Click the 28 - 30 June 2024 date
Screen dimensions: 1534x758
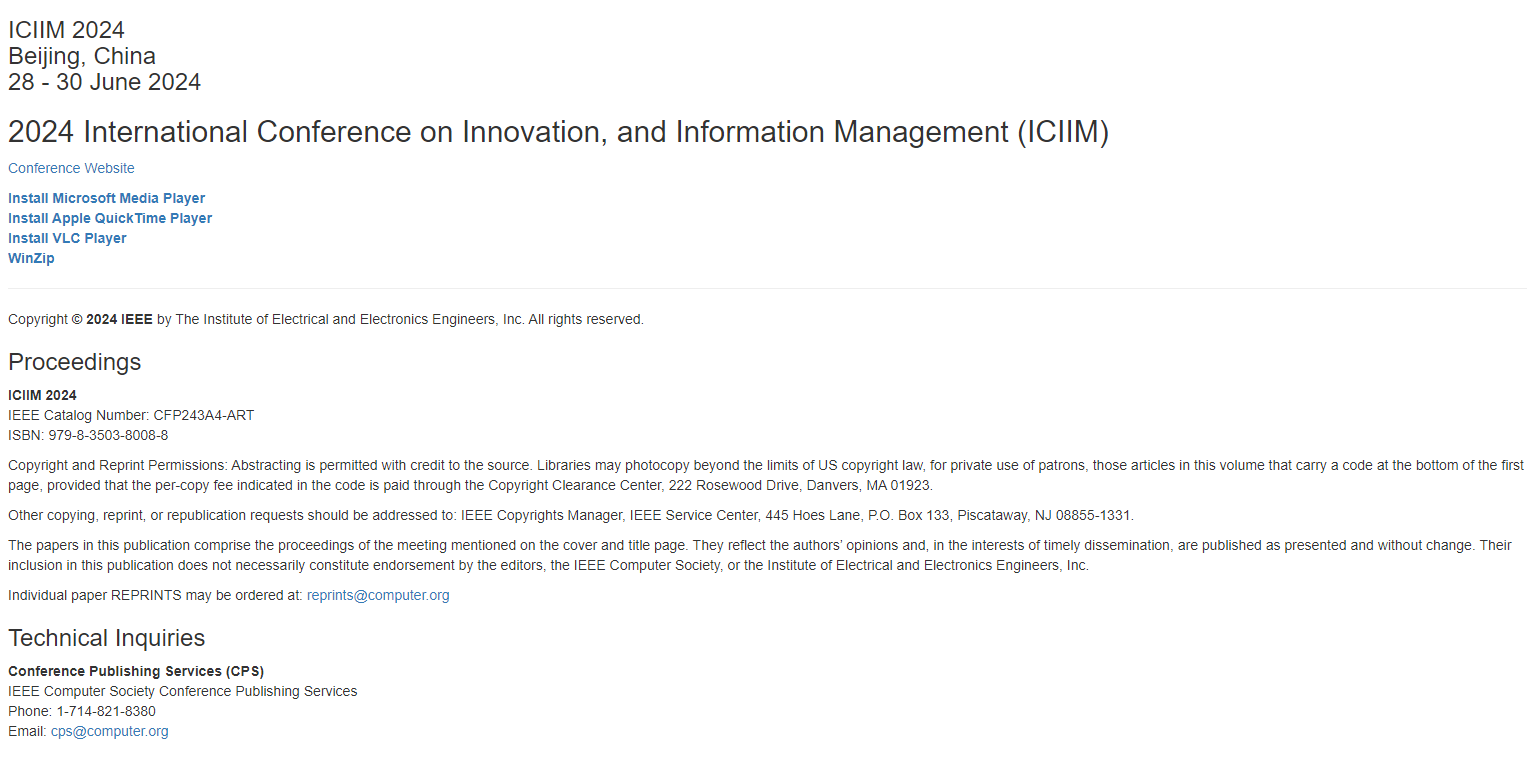coord(105,82)
